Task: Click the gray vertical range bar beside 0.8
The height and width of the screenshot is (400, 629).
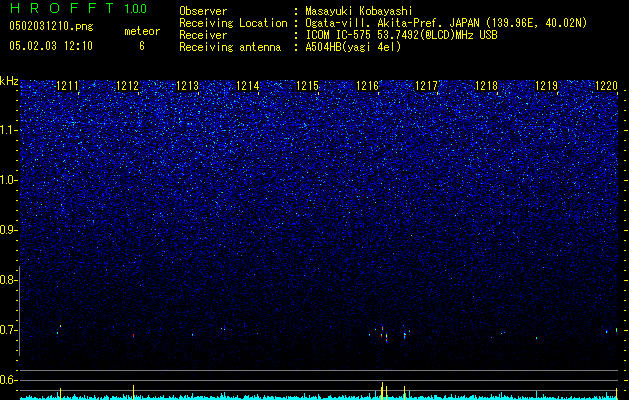Action: (x=19, y=311)
